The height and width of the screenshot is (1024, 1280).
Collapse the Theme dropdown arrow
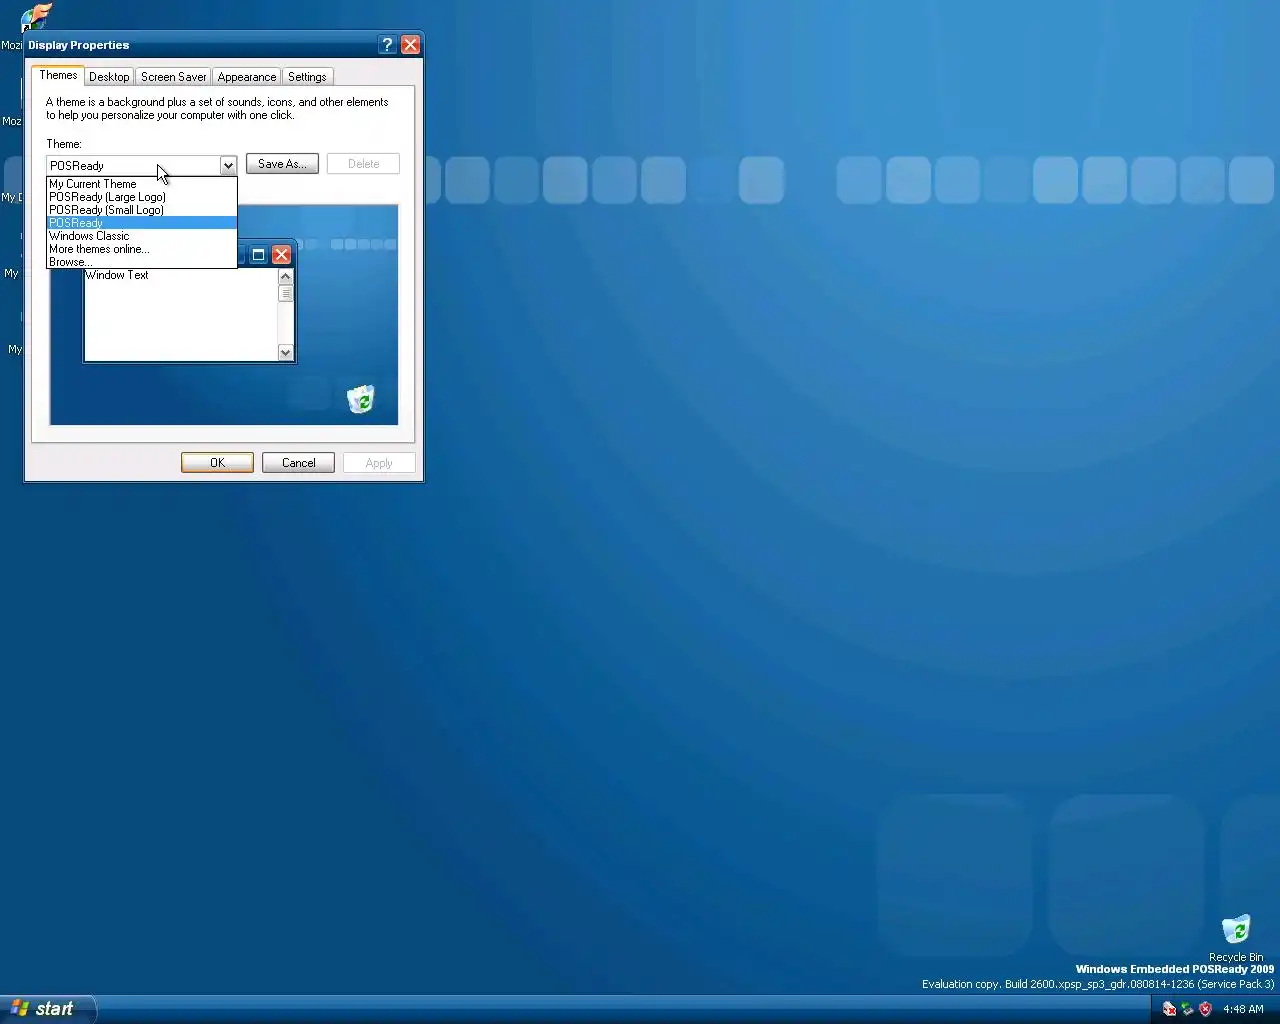pos(228,165)
